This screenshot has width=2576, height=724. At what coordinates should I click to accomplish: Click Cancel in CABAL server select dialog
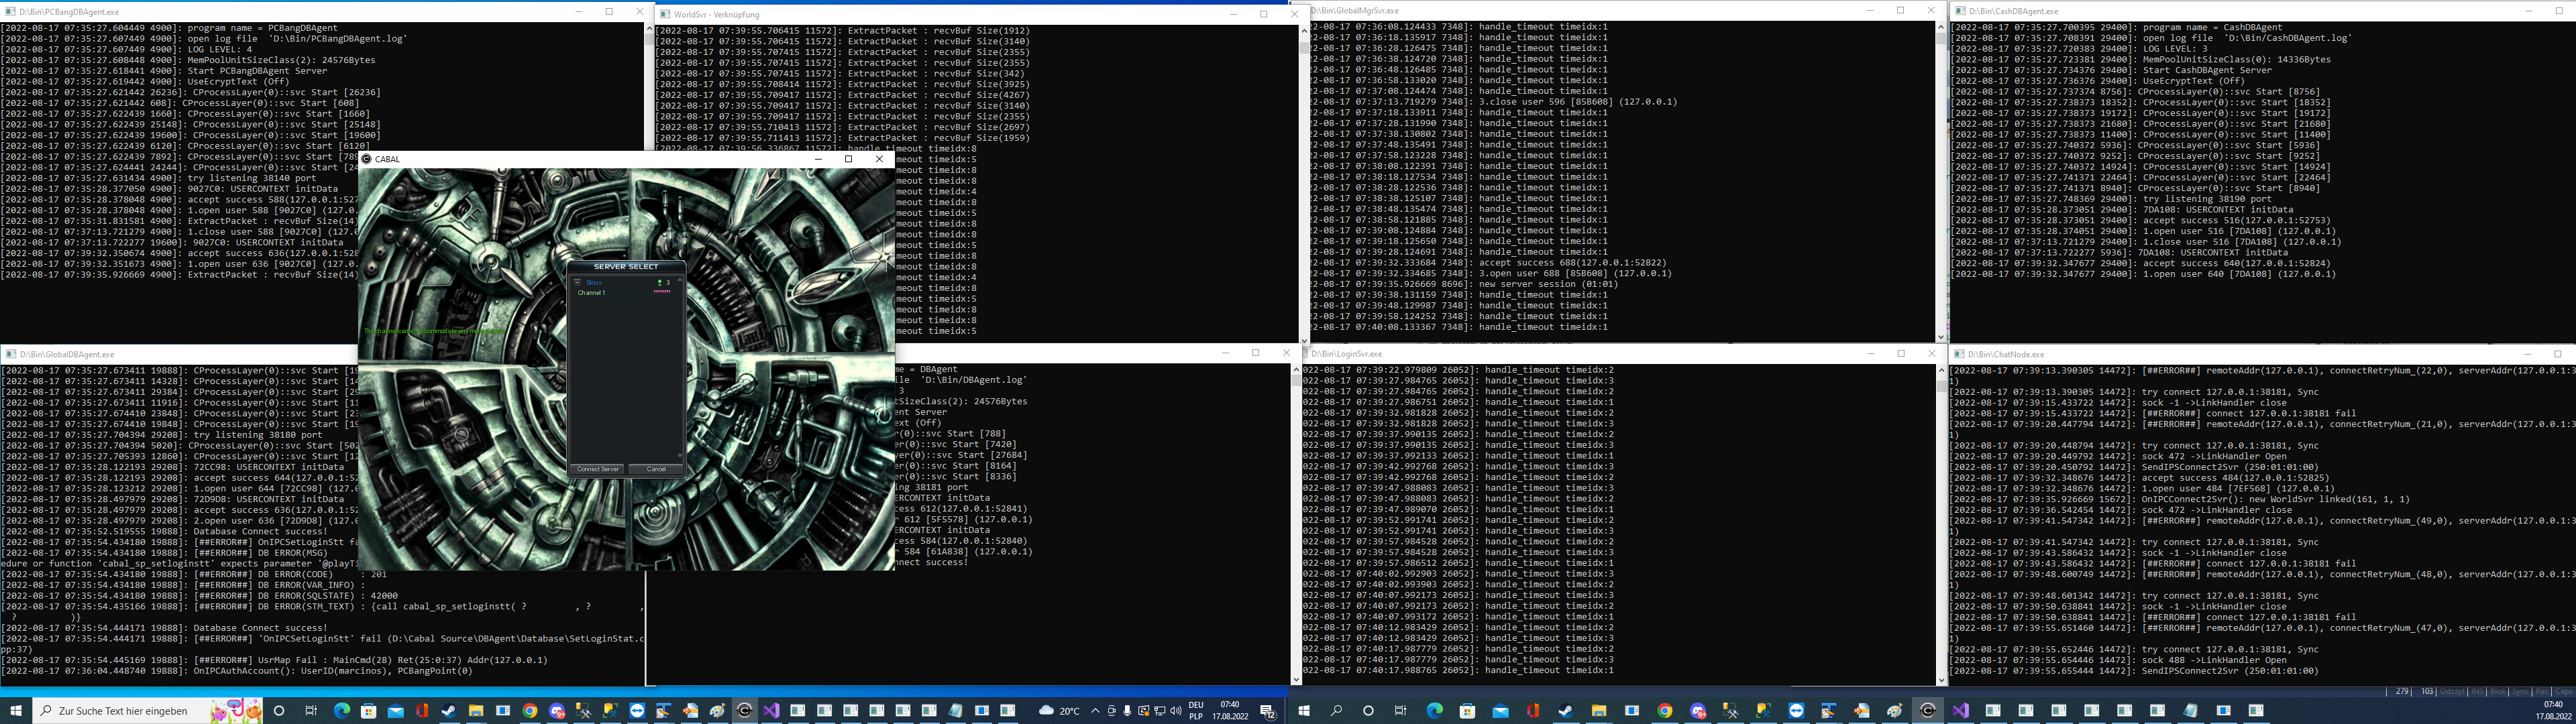[x=656, y=469]
